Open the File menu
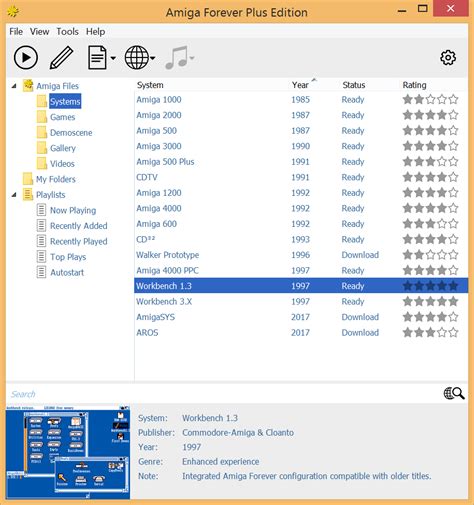The image size is (474, 505). 16,32
